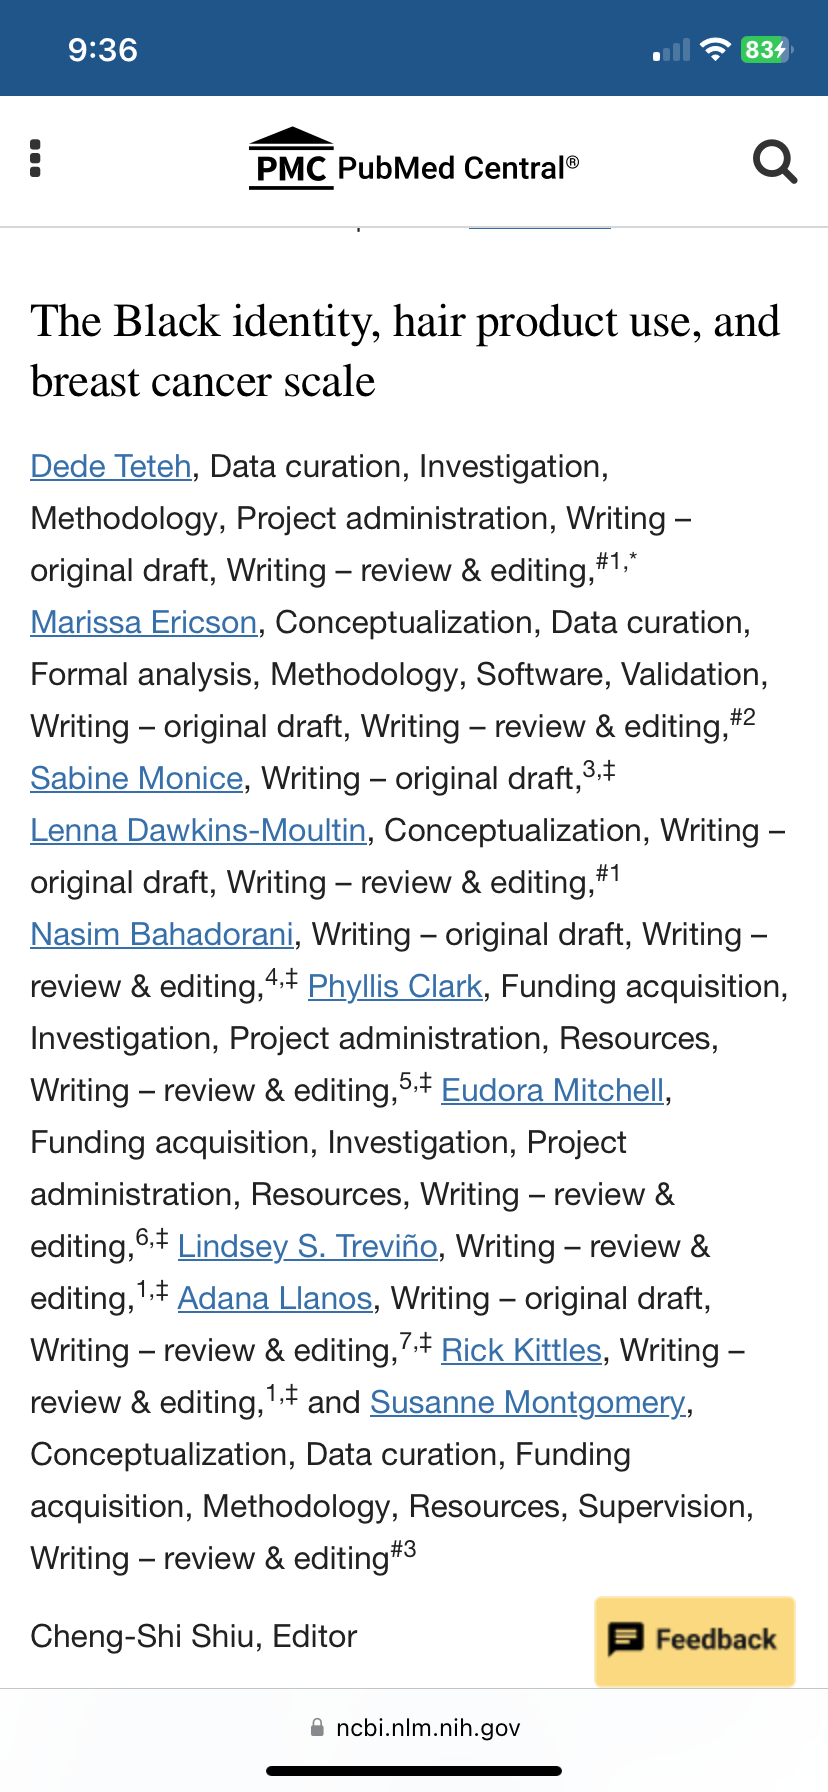Open Lenna Dawkins-Moultin's profile
Image resolution: width=828 pixels, height=1792 pixels.
click(197, 830)
